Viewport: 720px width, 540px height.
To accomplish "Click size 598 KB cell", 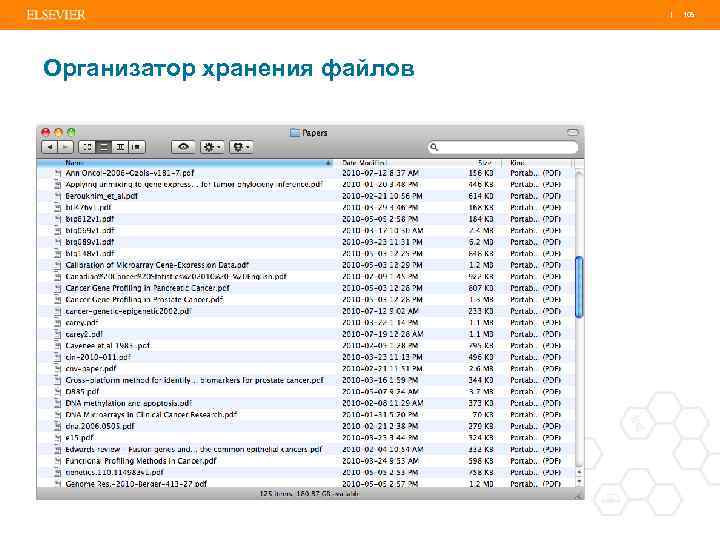I will (481, 461).
